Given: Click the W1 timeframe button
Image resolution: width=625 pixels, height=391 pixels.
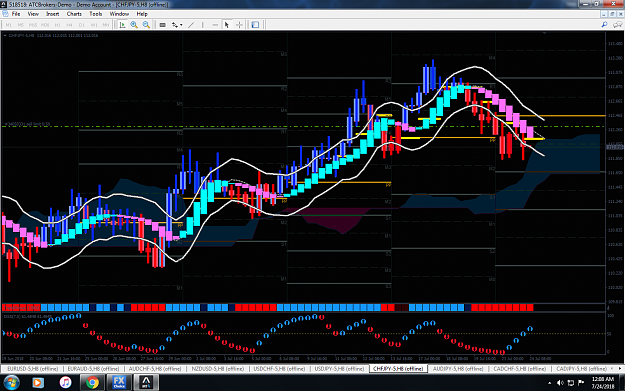Looking at the screenshot, I should [94, 25].
